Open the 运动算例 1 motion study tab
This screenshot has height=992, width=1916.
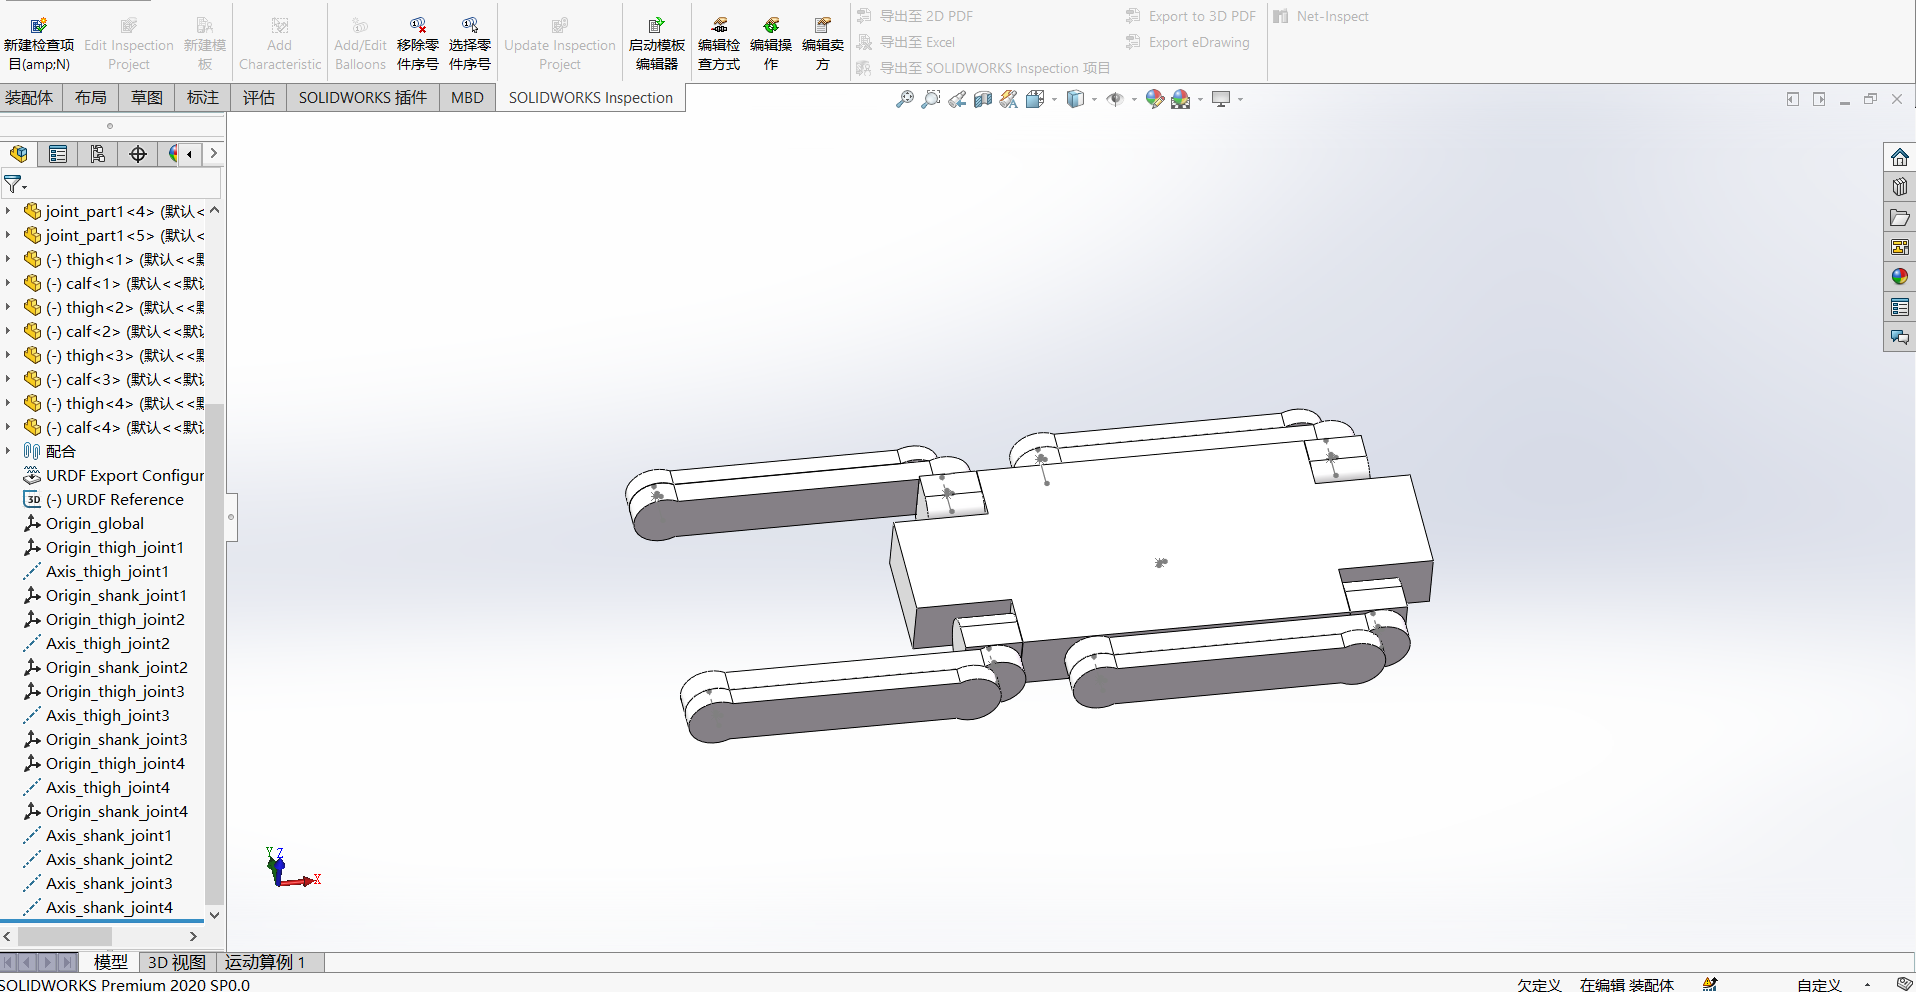coord(265,962)
